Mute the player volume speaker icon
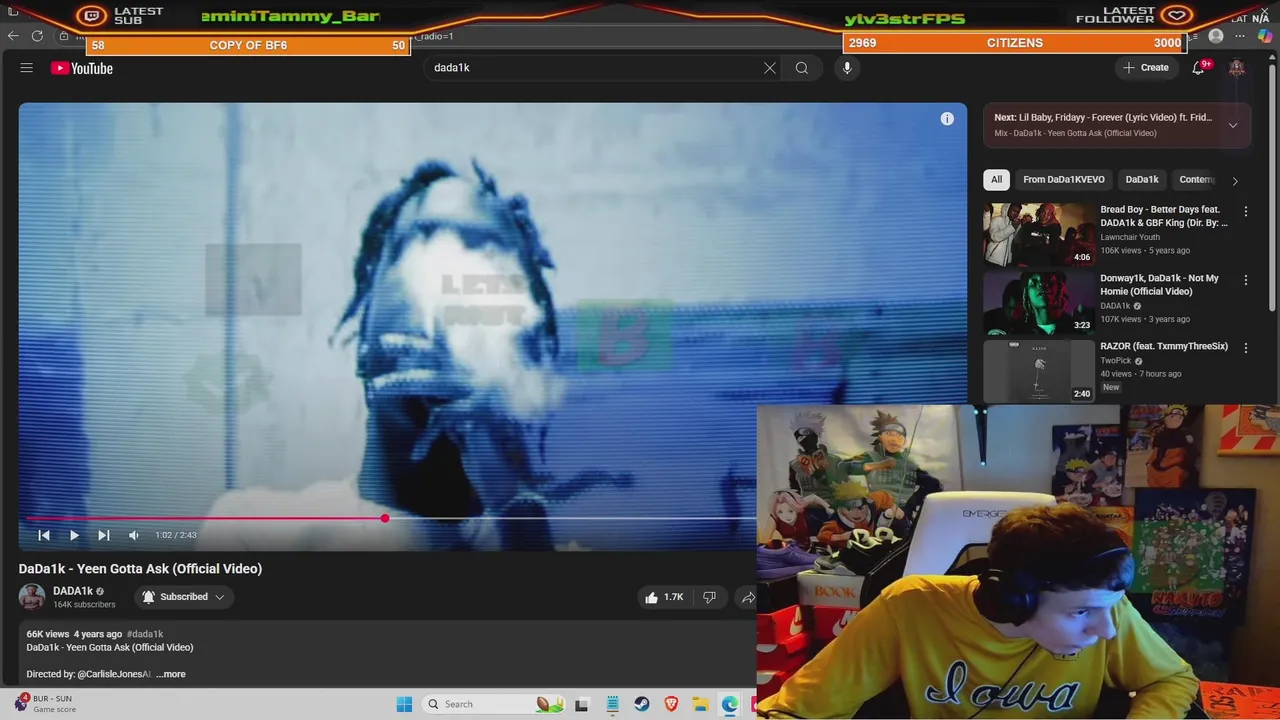 point(134,535)
